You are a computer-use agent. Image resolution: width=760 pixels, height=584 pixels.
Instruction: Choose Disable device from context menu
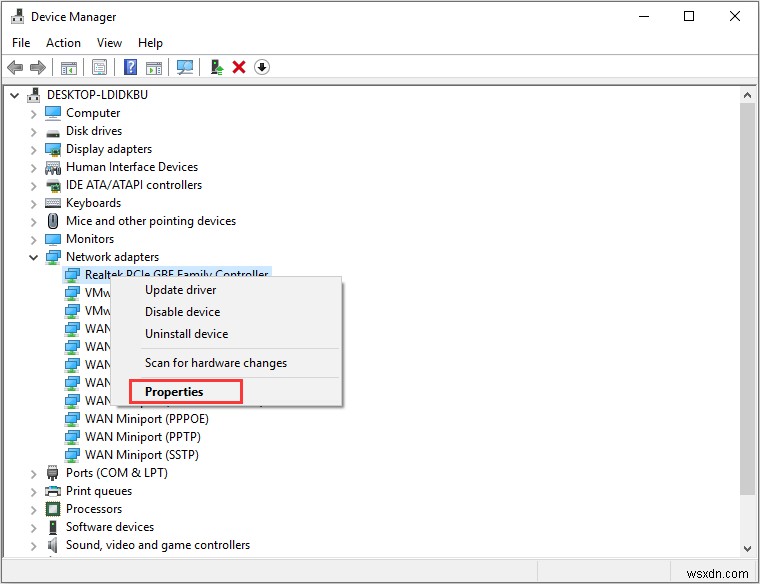point(226,312)
